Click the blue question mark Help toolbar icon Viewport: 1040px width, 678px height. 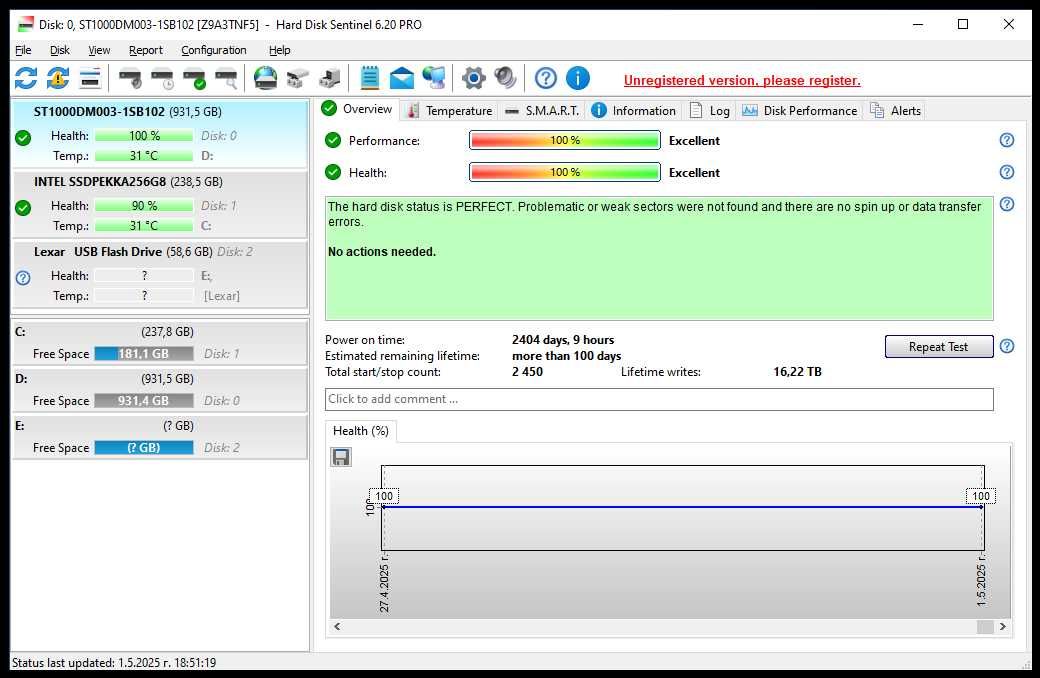(x=546, y=78)
